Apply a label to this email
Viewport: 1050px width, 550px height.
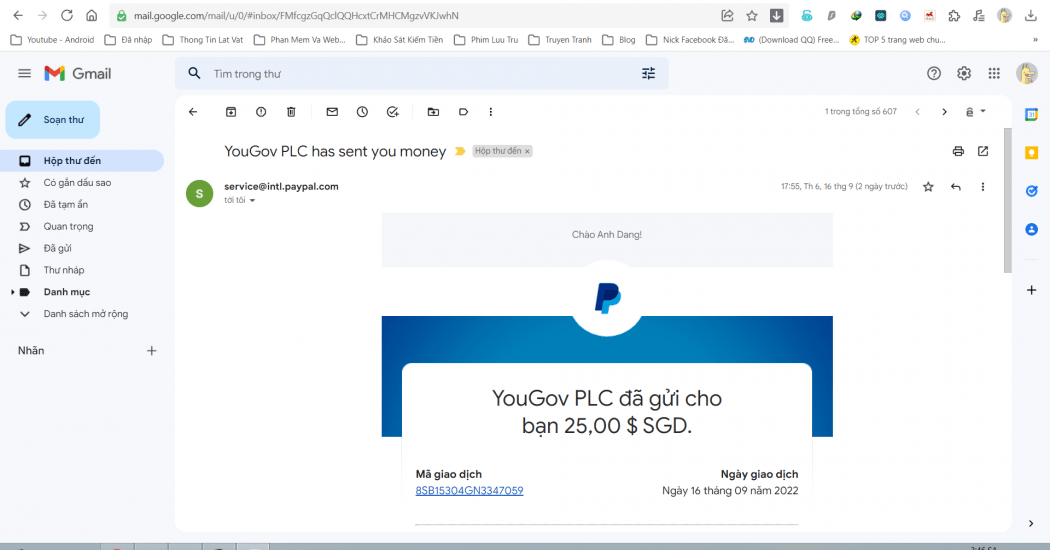pyautogui.click(x=463, y=112)
